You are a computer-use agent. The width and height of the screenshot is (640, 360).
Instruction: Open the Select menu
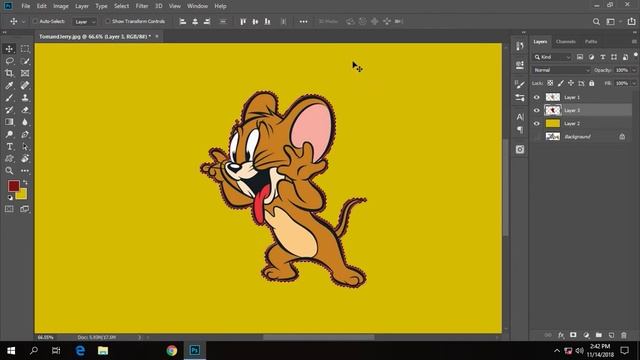pyautogui.click(x=121, y=6)
